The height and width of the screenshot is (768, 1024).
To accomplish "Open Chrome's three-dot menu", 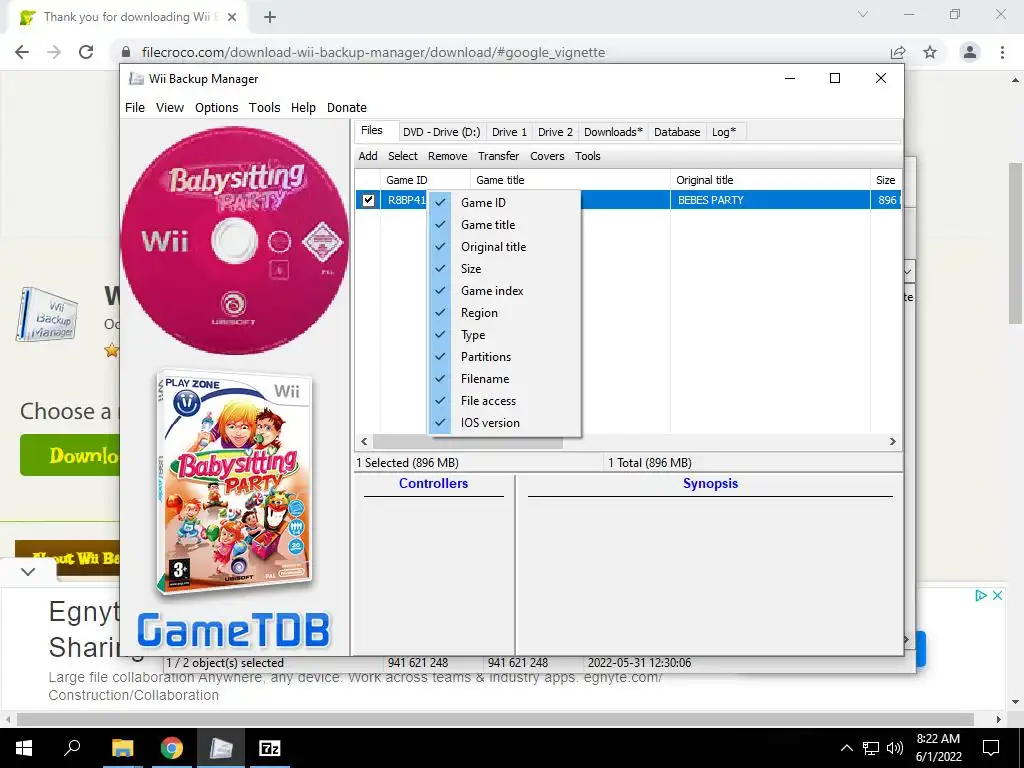I will pyautogui.click(x=1002, y=52).
